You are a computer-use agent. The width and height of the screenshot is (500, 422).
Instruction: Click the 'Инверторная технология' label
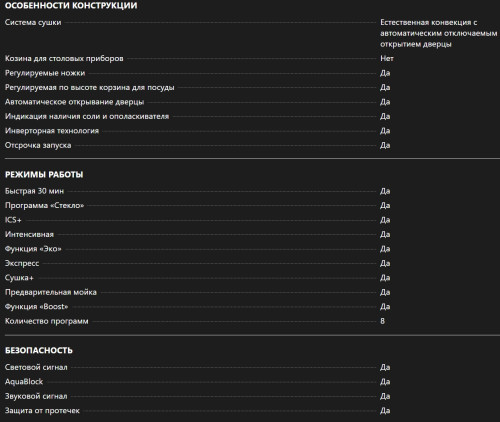pyautogui.click(x=52, y=131)
